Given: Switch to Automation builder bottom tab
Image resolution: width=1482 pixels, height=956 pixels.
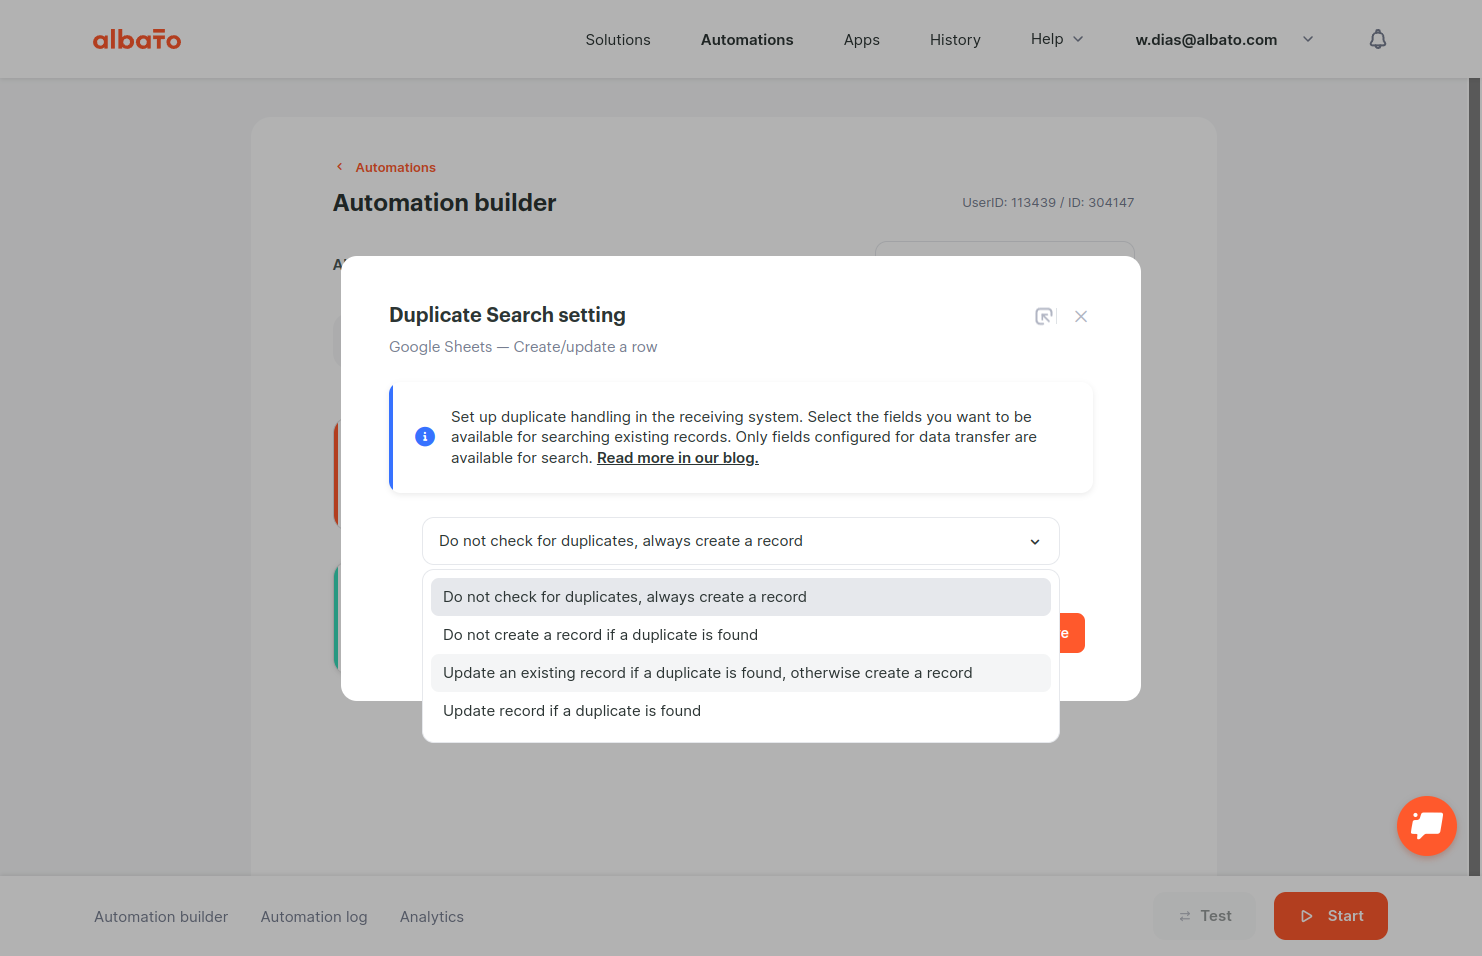Looking at the screenshot, I should pyautogui.click(x=161, y=917).
